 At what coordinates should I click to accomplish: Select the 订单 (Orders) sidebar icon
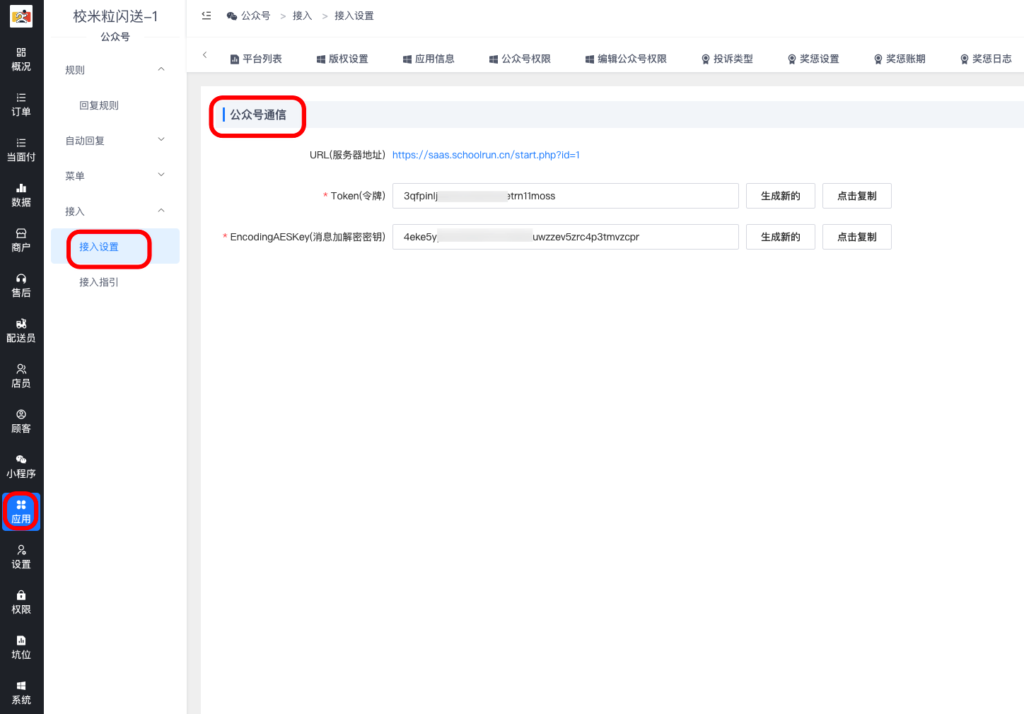21,106
